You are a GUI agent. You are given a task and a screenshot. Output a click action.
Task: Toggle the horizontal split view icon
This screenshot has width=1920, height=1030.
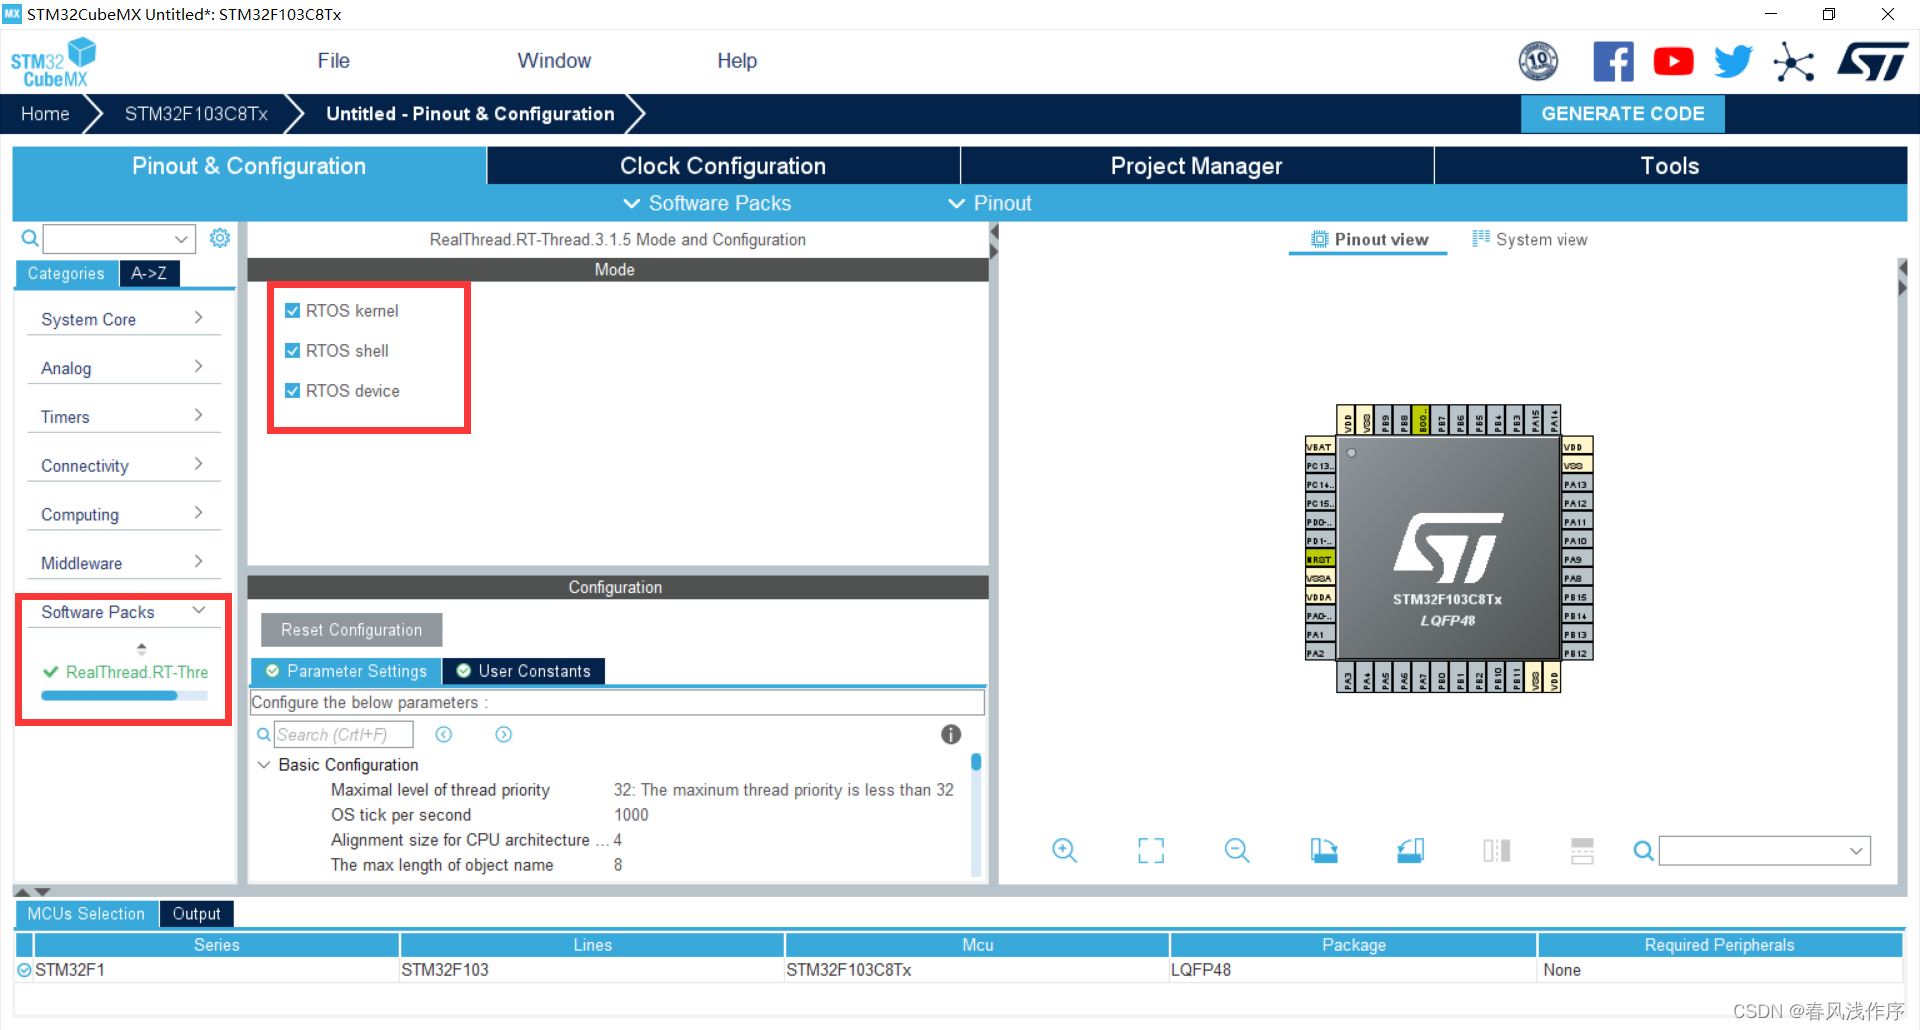(x=1582, y=851)
